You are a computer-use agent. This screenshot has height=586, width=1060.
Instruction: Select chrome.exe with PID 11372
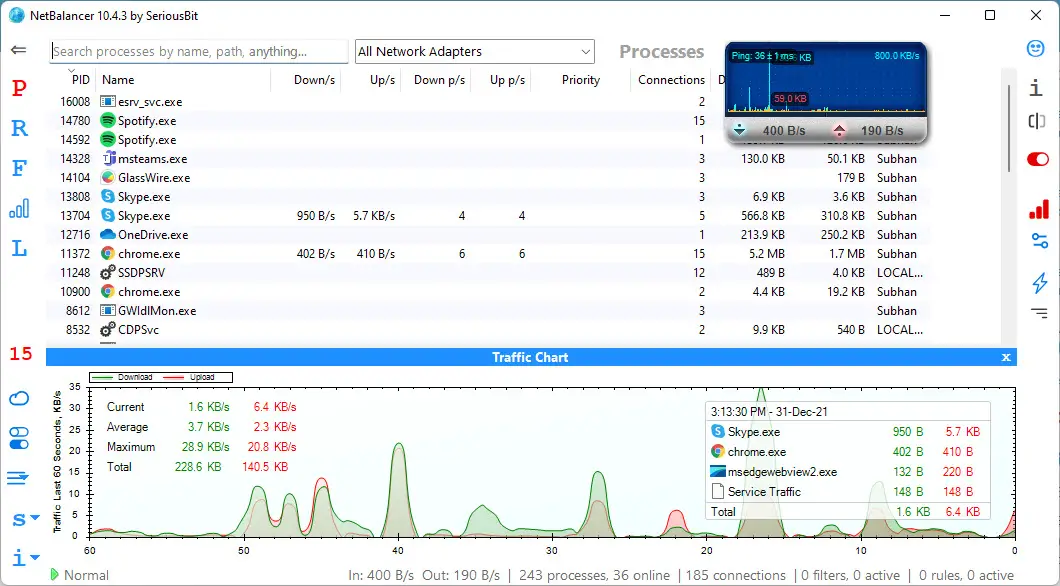click(490, 253)
